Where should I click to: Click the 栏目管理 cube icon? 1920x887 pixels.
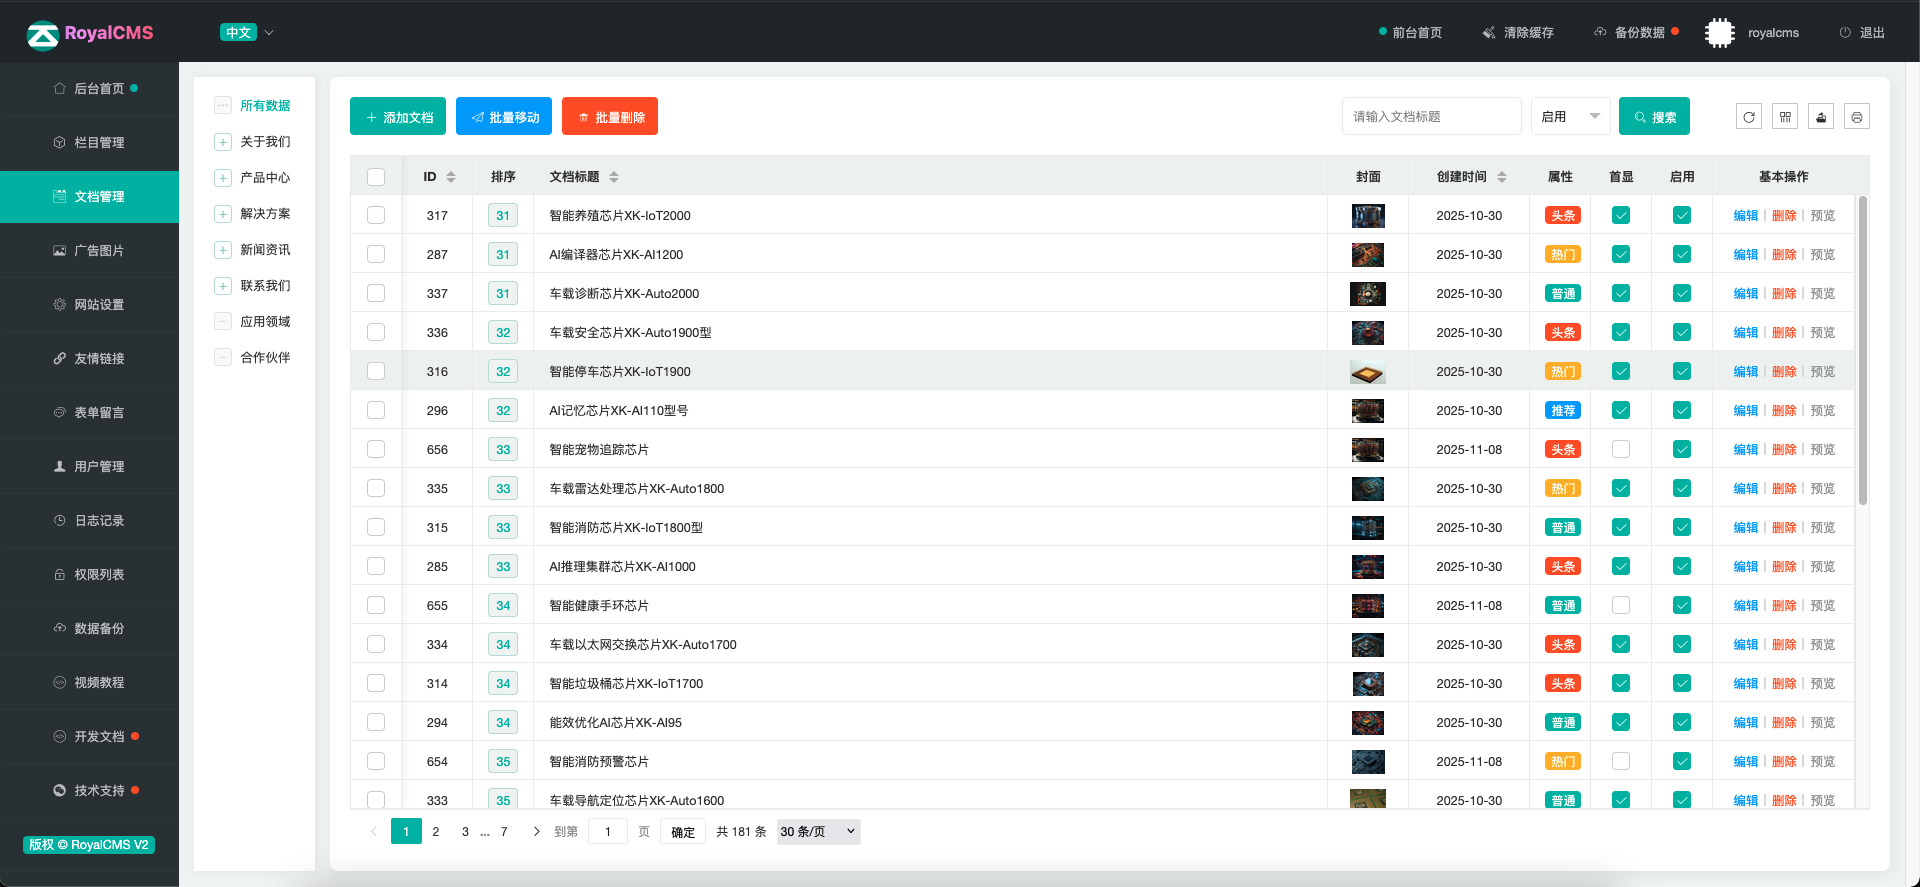tap(60, 142)
